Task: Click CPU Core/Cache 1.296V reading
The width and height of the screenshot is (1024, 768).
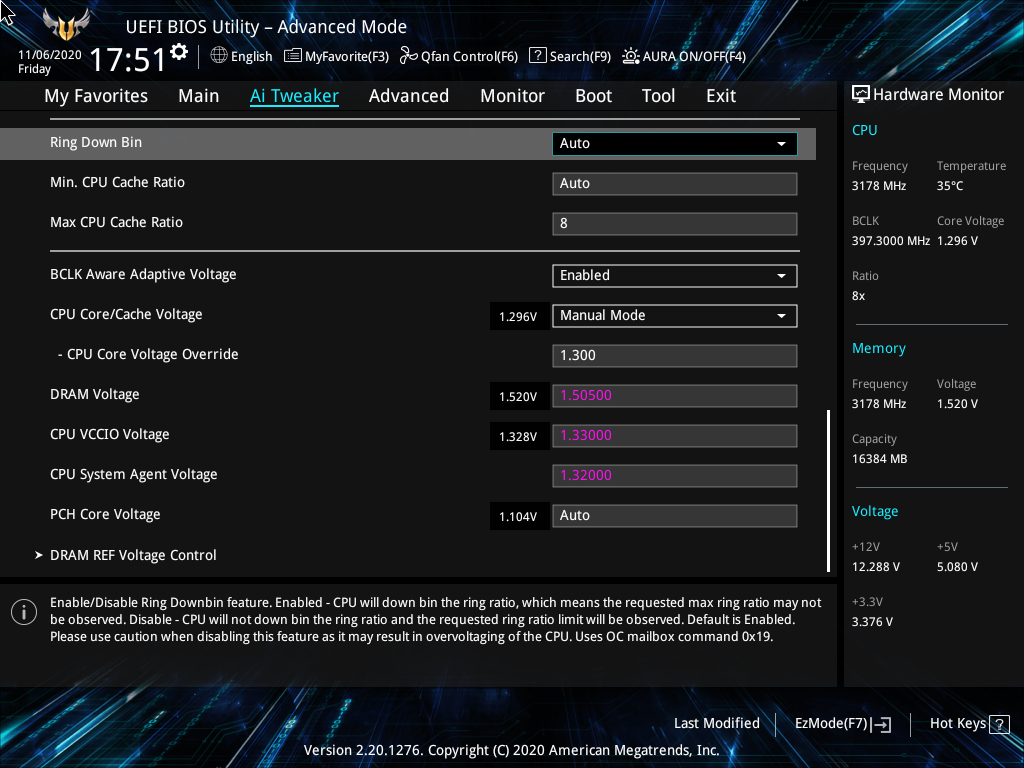Action: coord(518,317)
